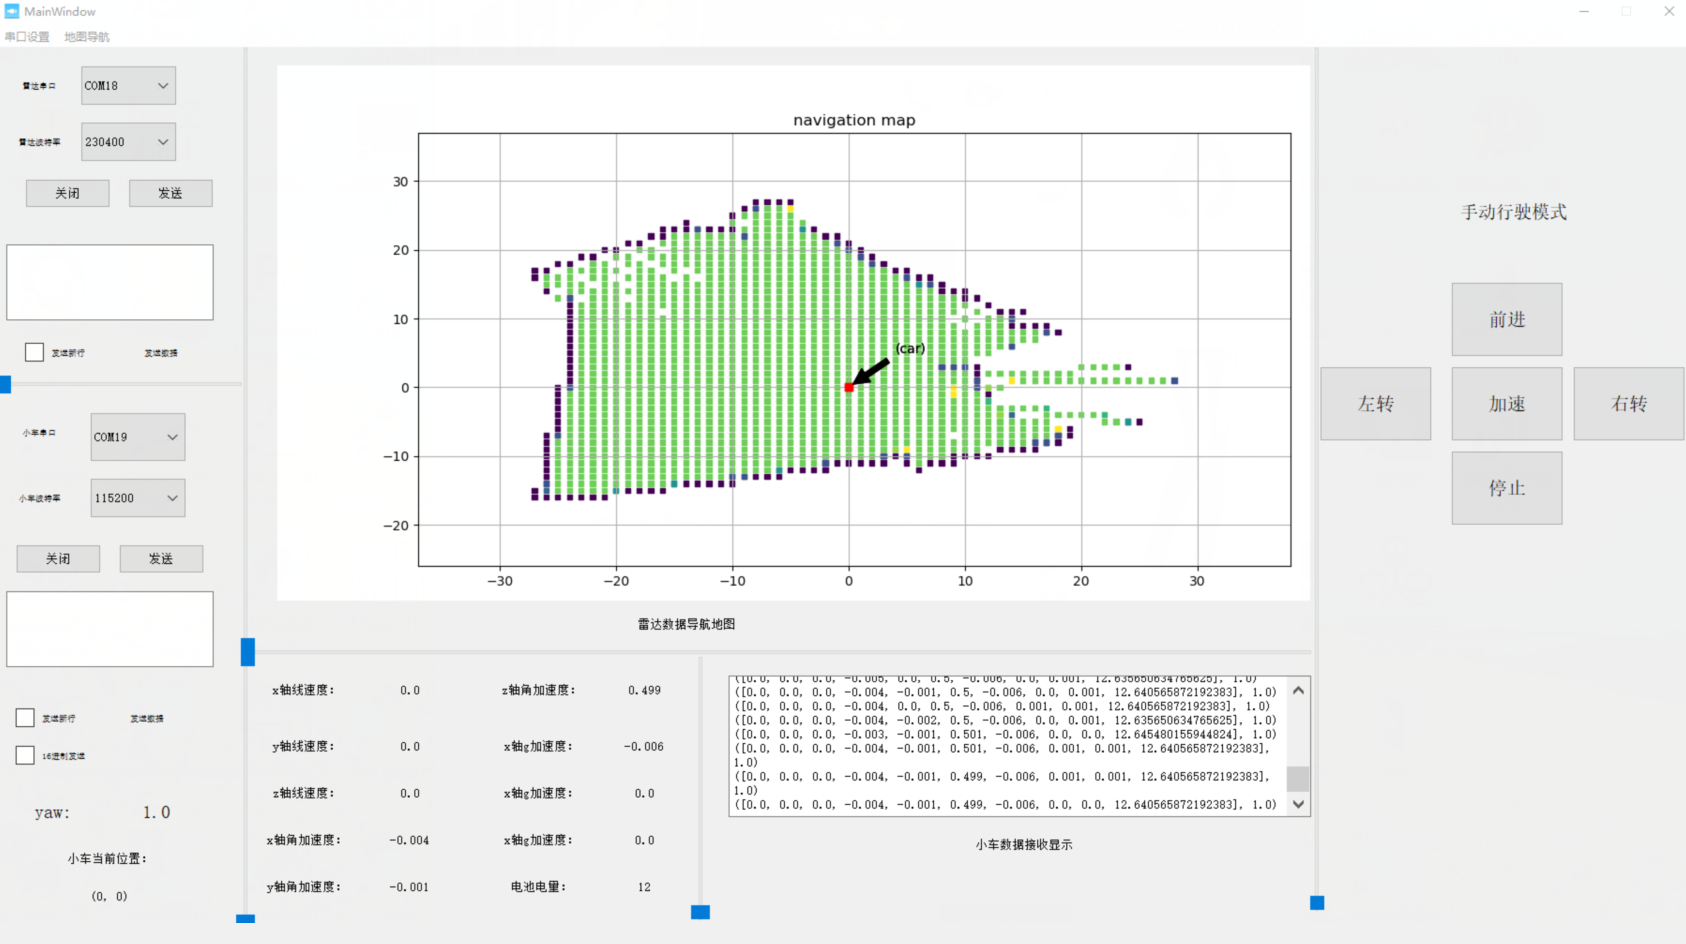Open the 小车串口 COM19 port dropdown
The image size is (1686, 944).
click(136, 437)
